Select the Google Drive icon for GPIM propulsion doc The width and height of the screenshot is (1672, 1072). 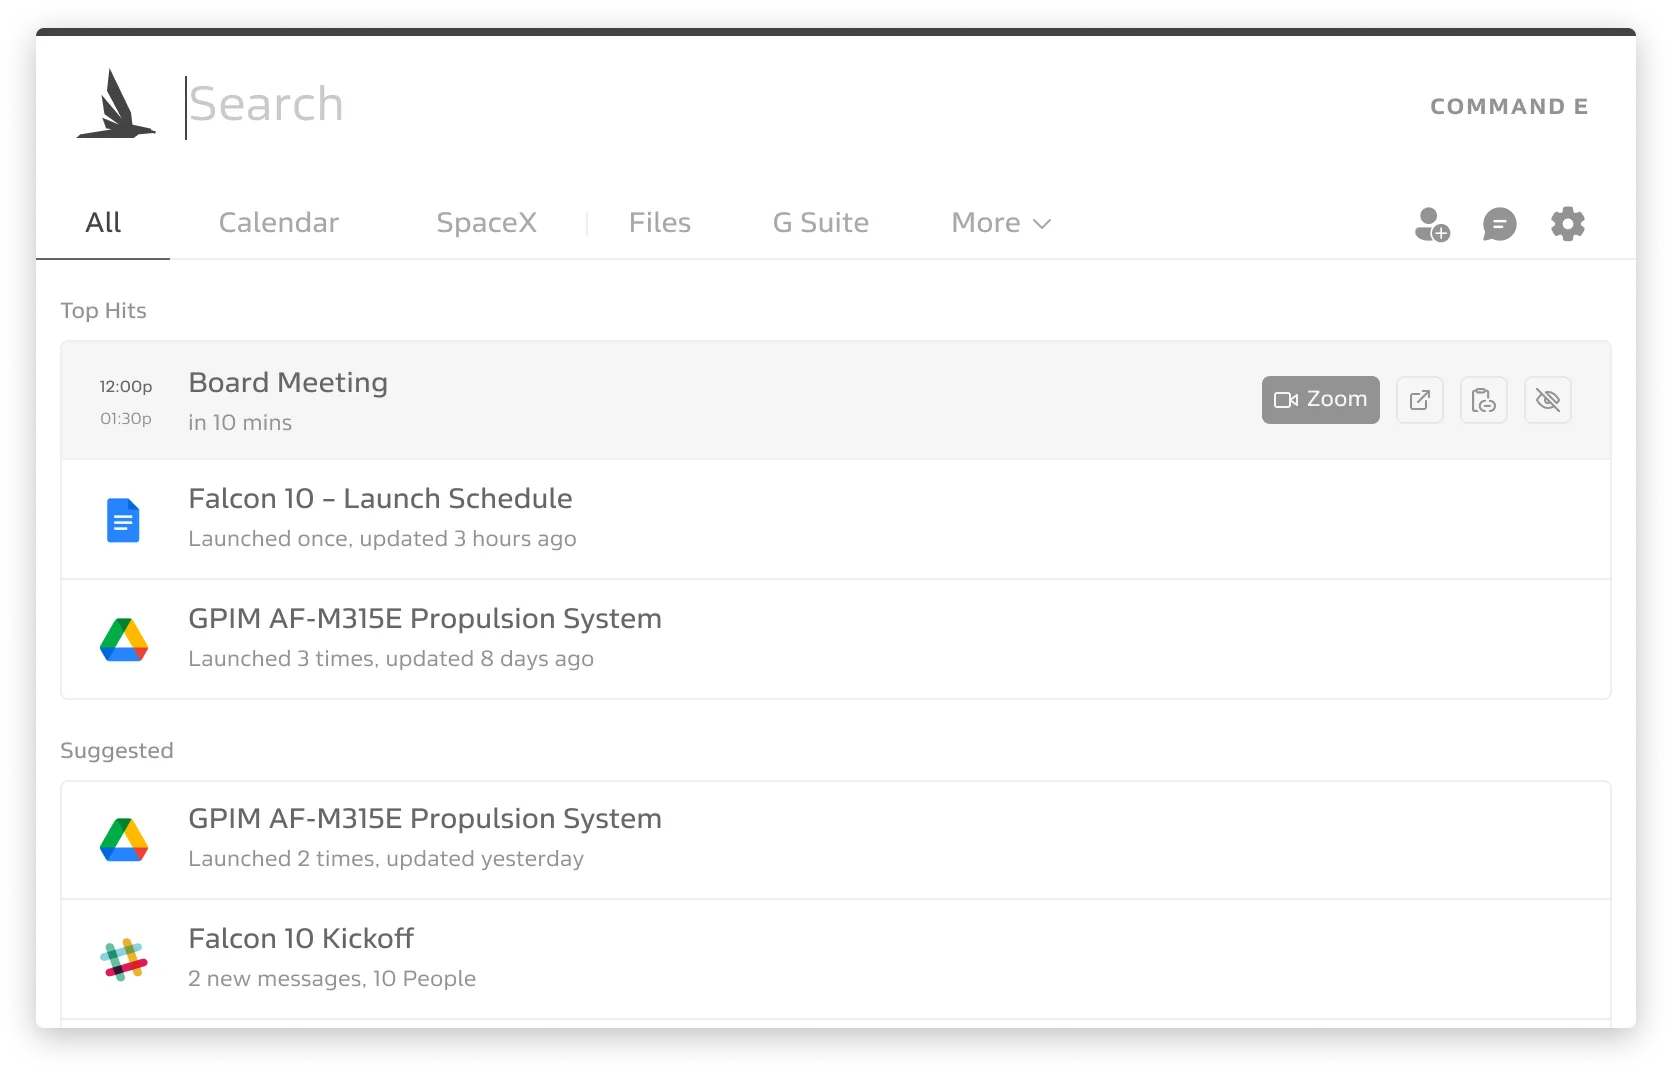point(125,639)
